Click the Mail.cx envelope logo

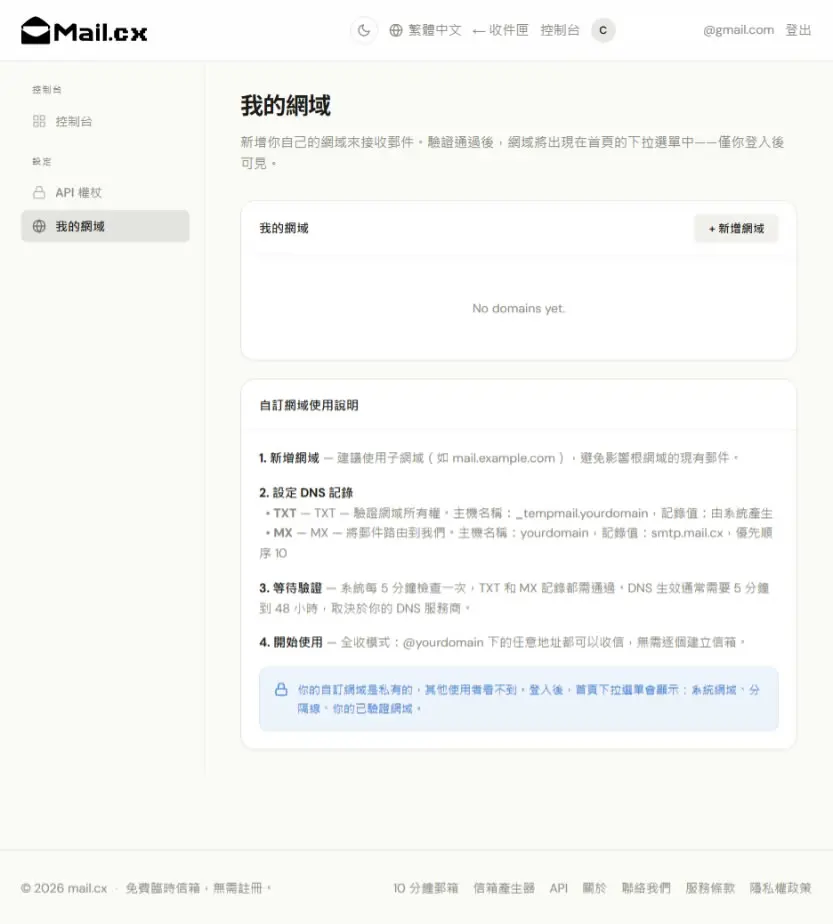pos(84,31)
